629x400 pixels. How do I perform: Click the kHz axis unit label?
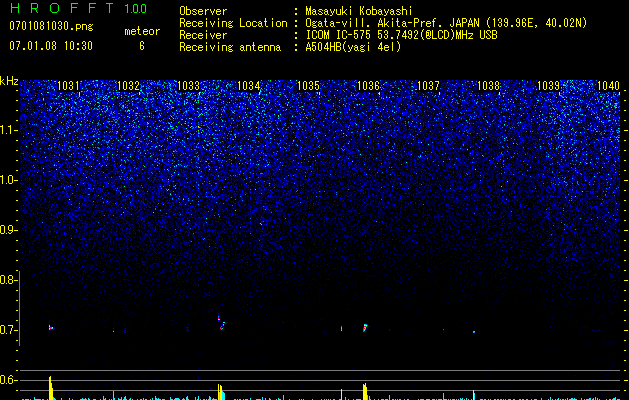click(9, 81)
